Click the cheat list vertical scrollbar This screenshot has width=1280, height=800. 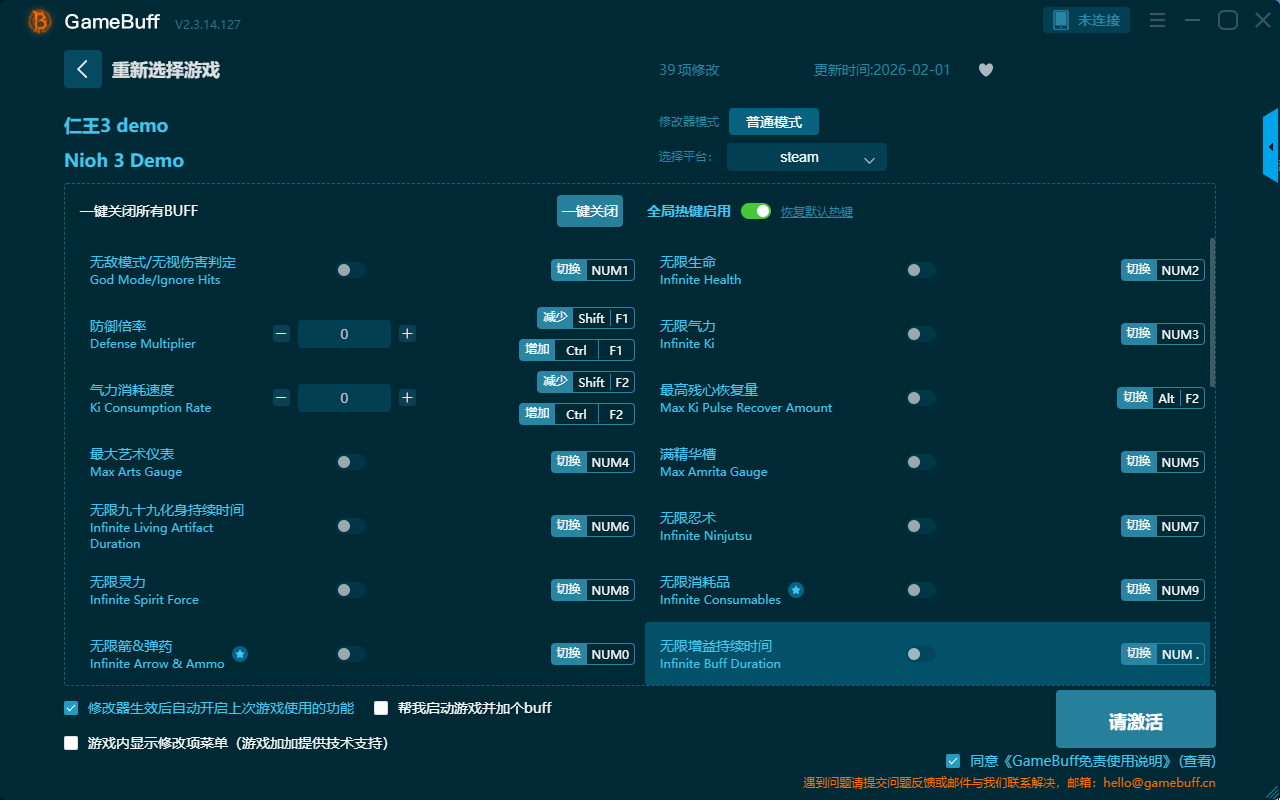coord(1213,312)
